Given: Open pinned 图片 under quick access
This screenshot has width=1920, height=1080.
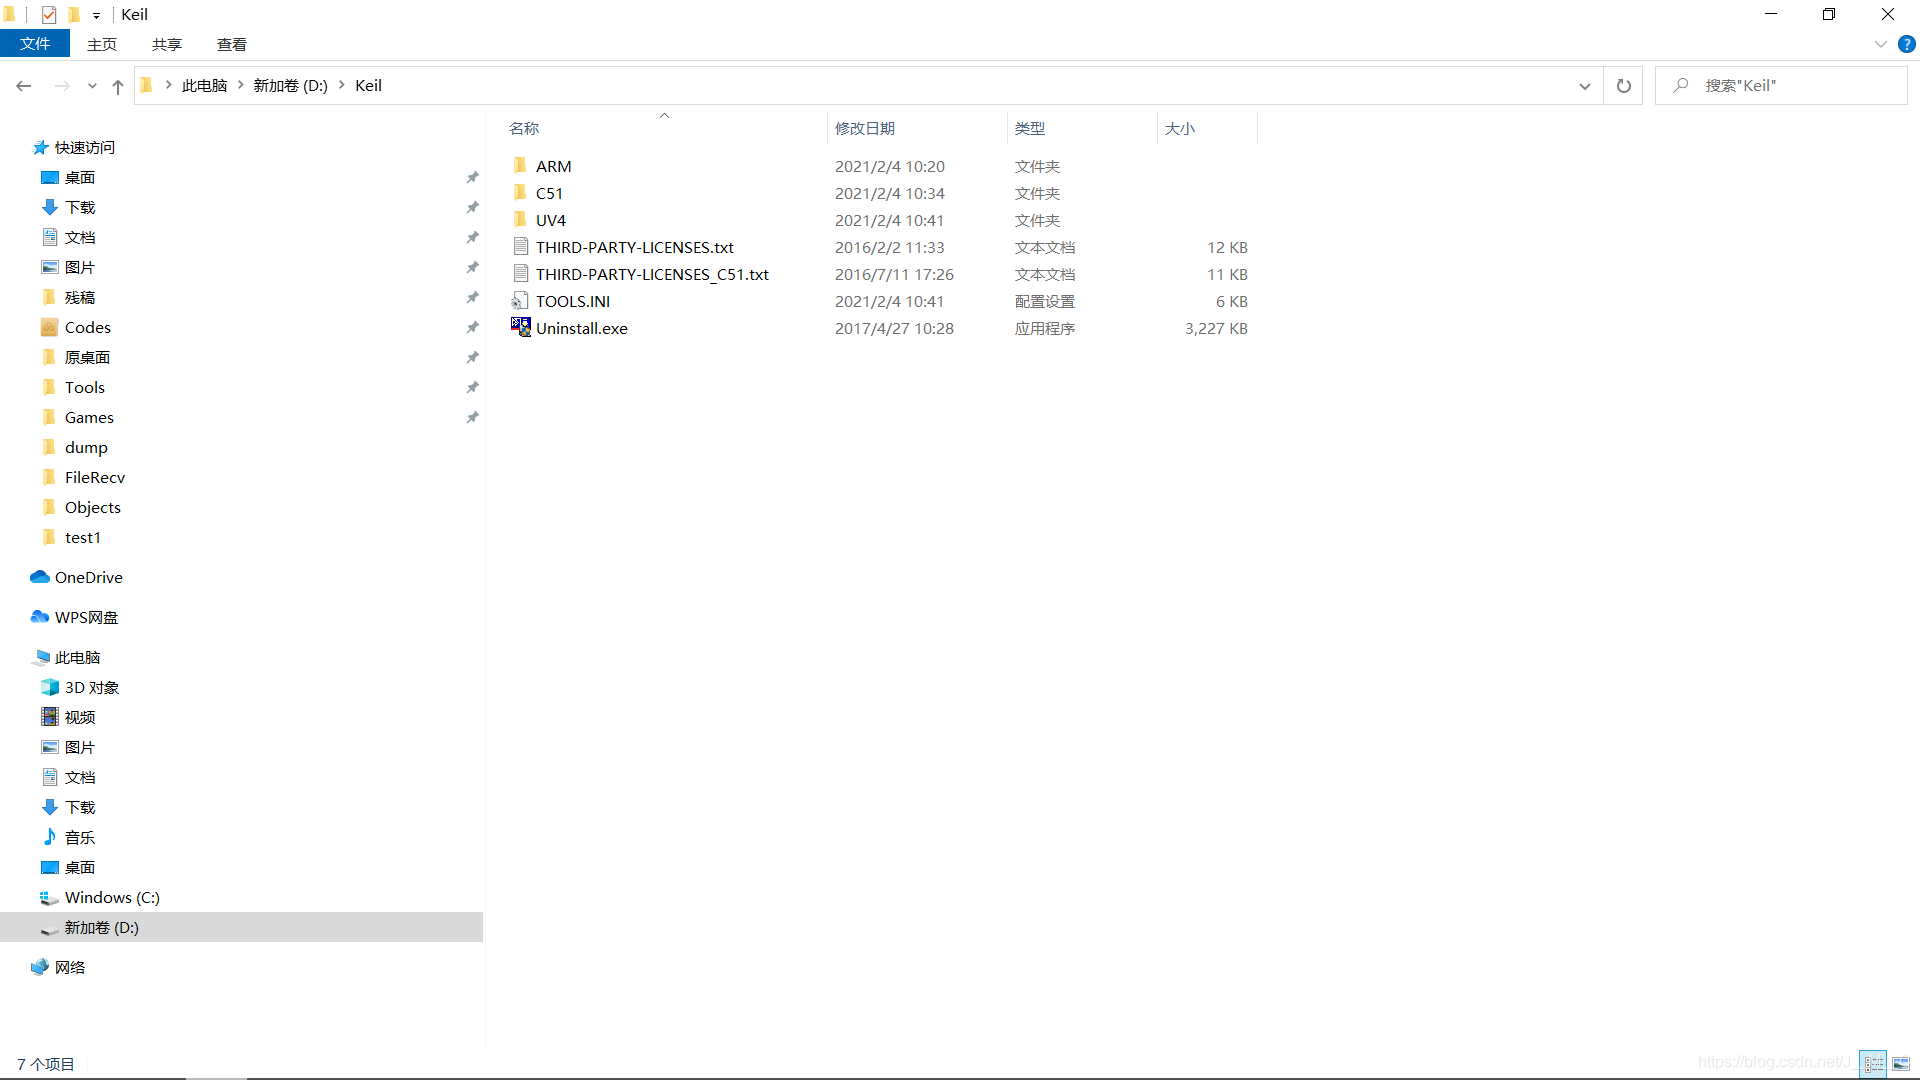Looking at the screenshot, I should pyautogui.click(x=80, y=267).
